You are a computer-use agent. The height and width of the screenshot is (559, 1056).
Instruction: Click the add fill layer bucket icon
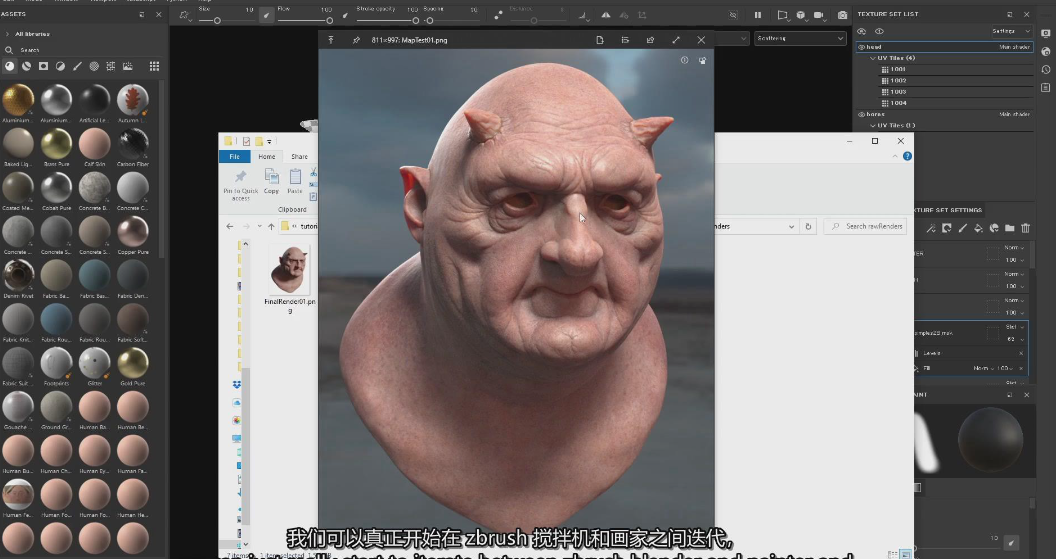(x=978, y=228)
